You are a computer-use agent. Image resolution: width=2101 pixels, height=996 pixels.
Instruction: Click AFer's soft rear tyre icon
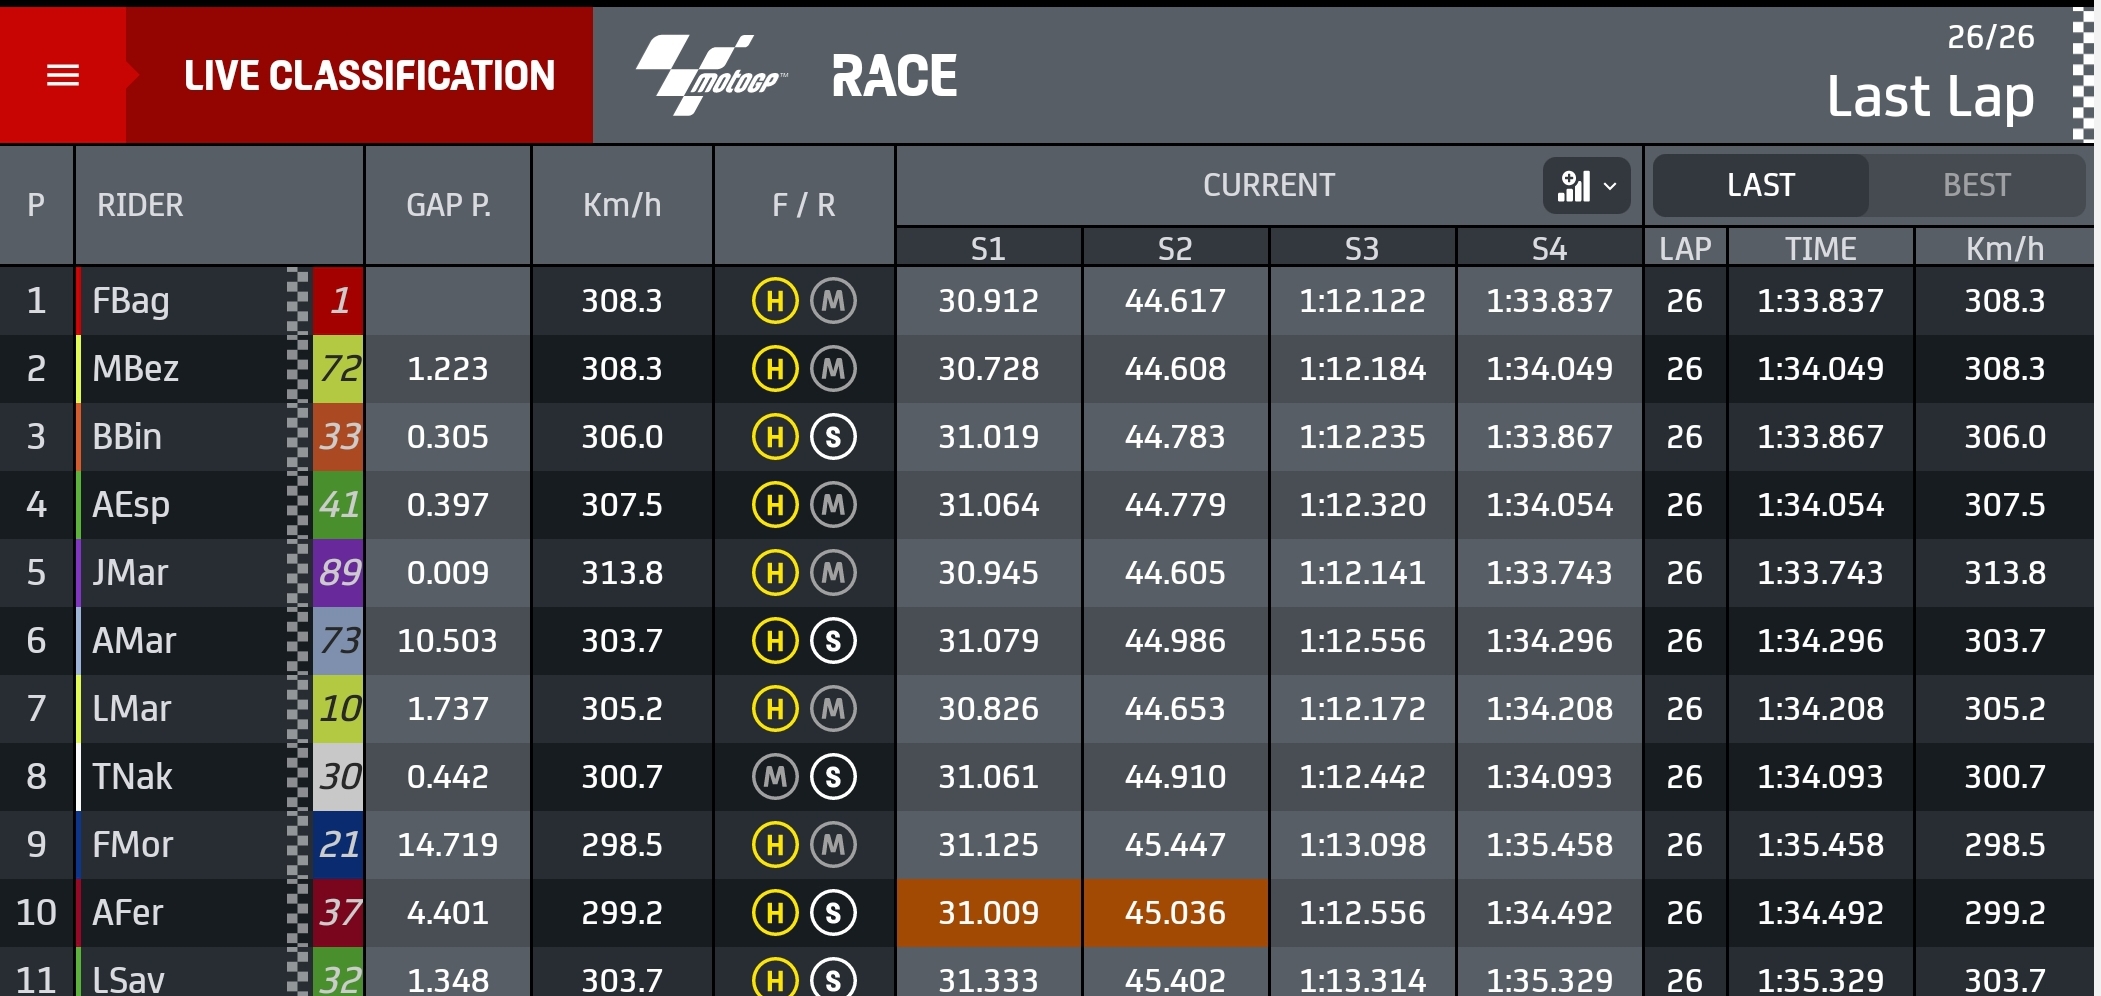833,913
